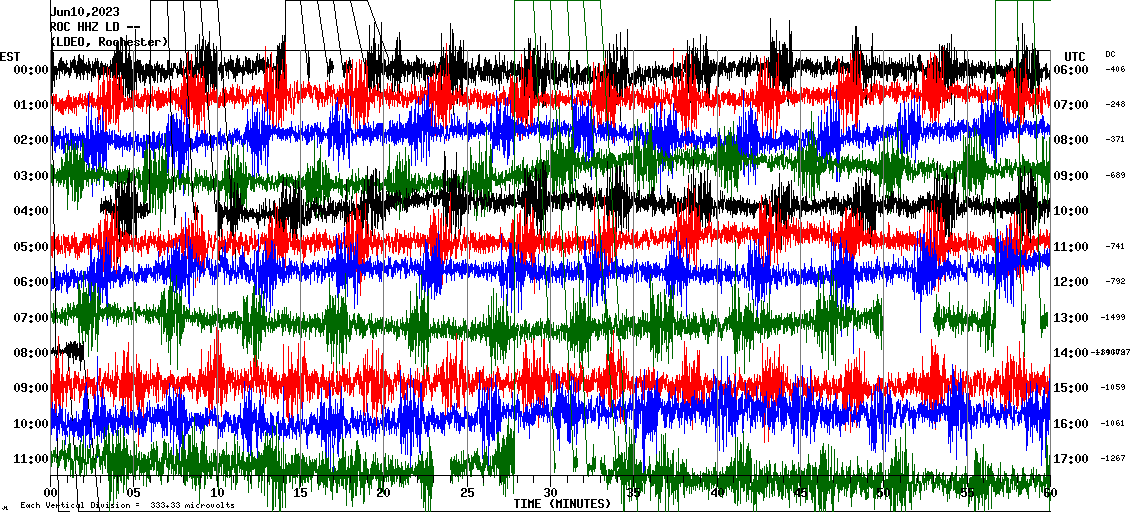Screen dimensions: 1130x519
Task: Select the 05:00 EST row label
Action: 30,247
